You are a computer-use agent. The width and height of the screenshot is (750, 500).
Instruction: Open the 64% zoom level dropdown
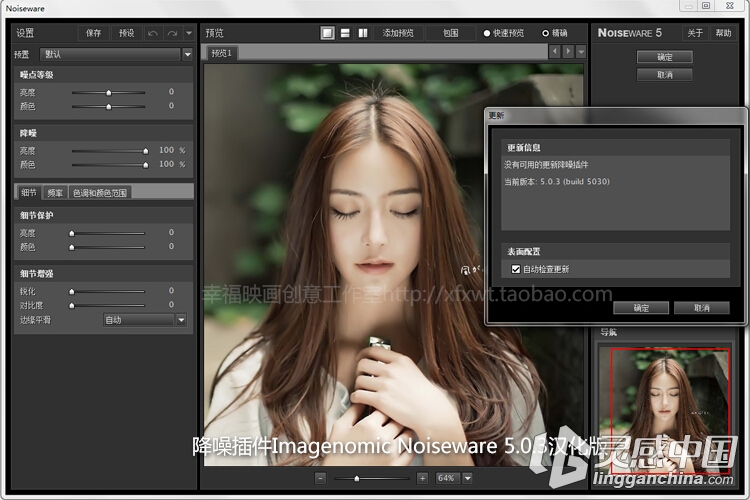468,478
